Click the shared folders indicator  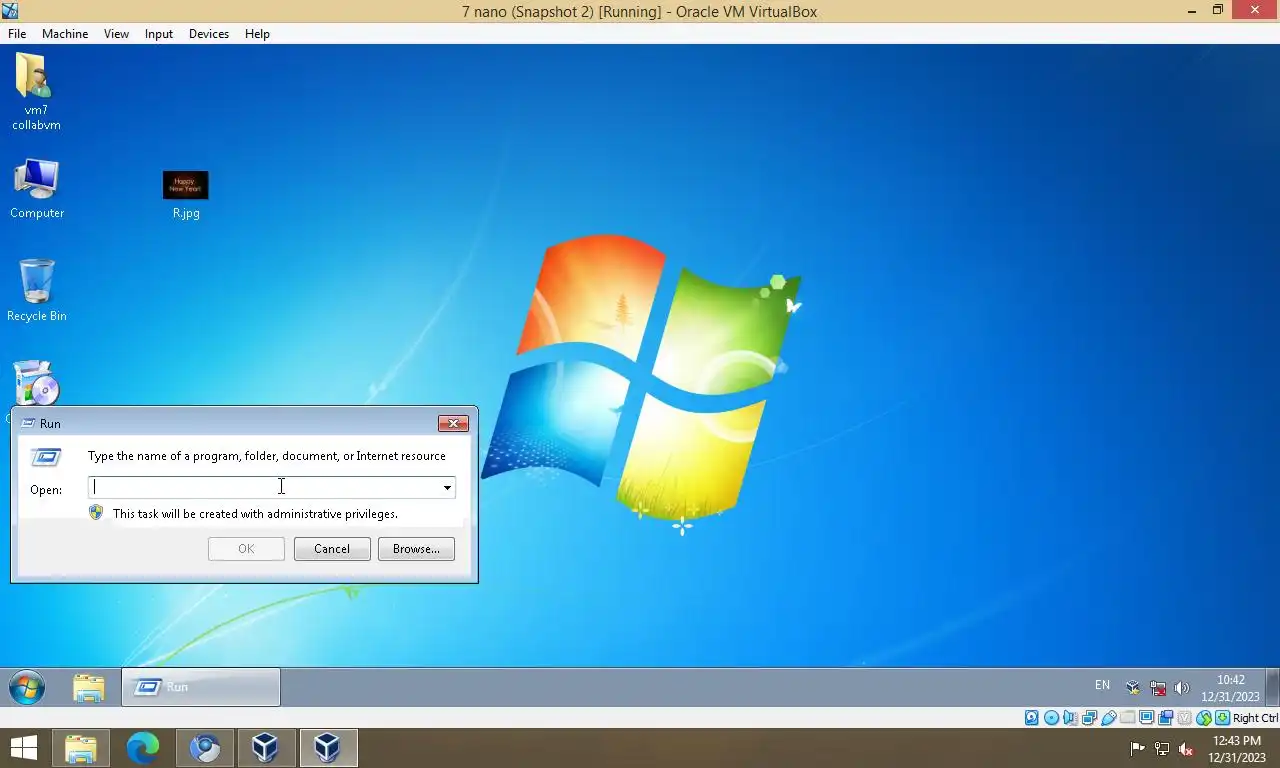[1127, 718]
